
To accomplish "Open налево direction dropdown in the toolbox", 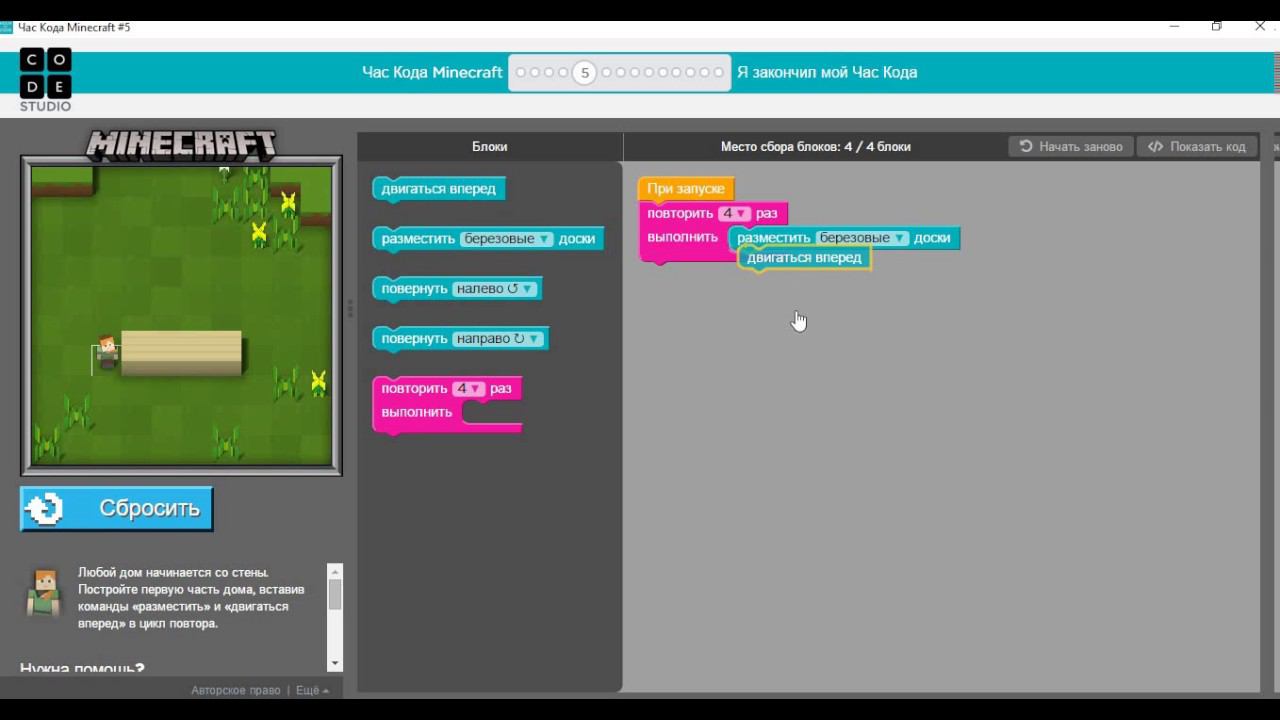I will [x=494, y=289].
